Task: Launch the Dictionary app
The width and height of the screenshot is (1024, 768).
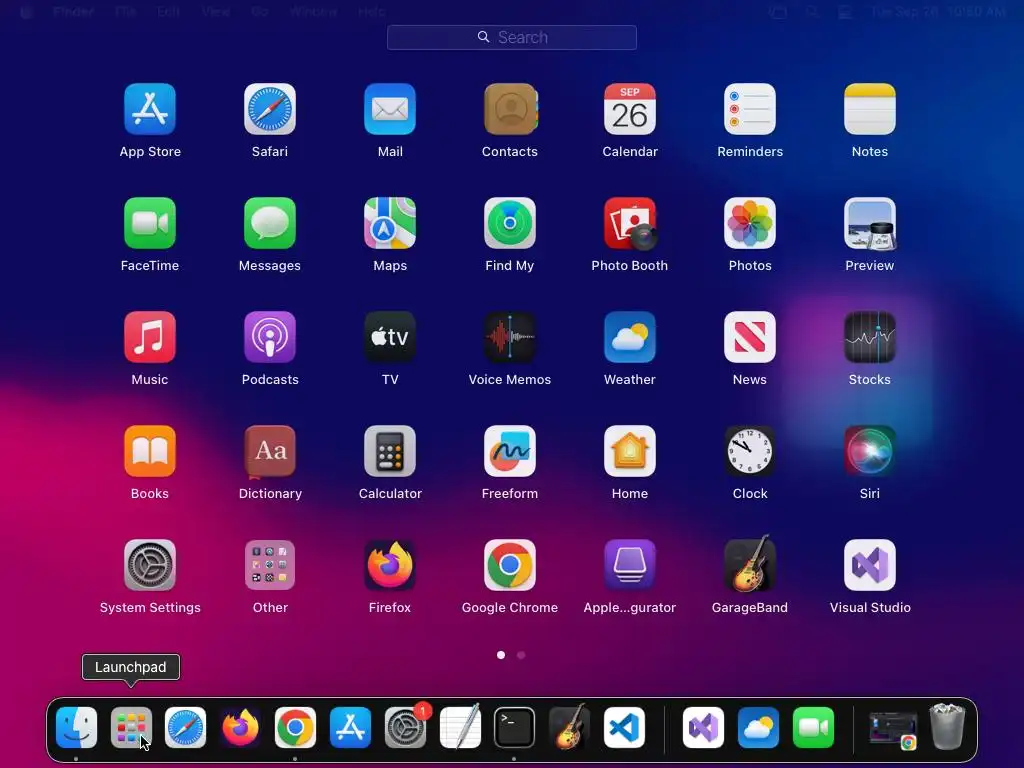Action: pyautogui.click(x=270, y=451)
